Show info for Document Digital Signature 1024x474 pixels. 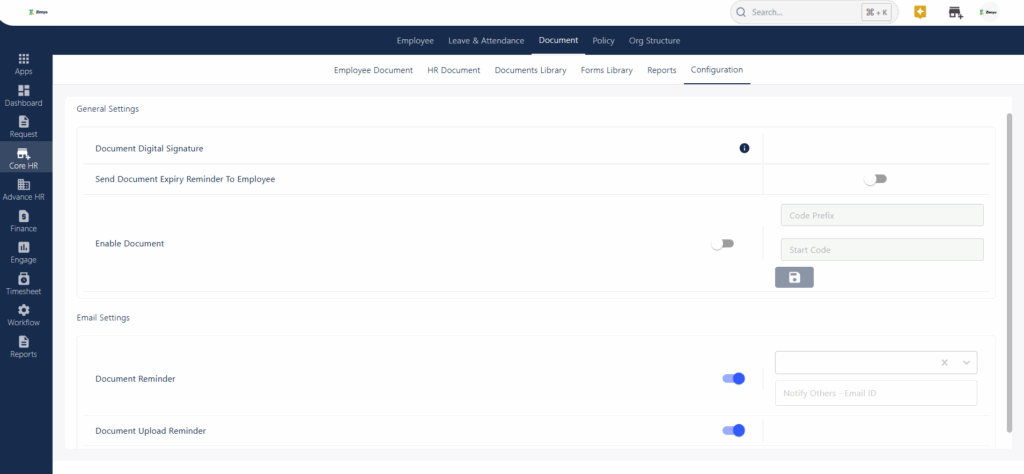[x=744, y=148]
